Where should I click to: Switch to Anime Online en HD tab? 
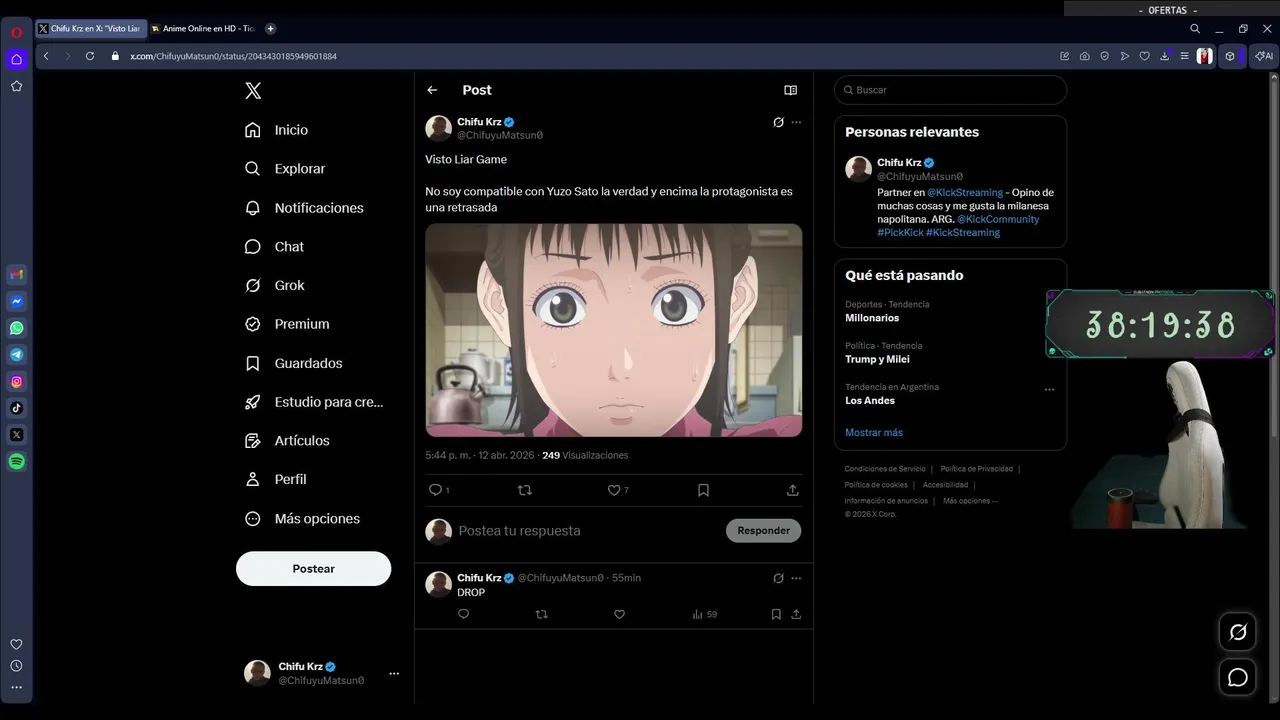[203, 29]
